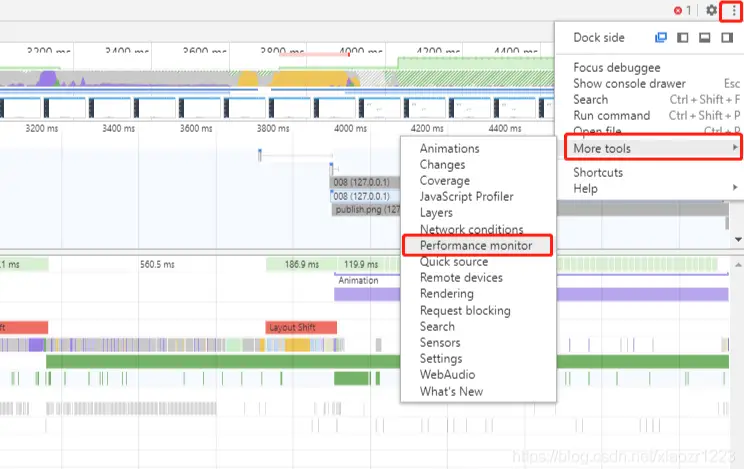Viewport: 744px width, 469px height.
Task: Select undock into separate window icon
Action: (660, 38)
